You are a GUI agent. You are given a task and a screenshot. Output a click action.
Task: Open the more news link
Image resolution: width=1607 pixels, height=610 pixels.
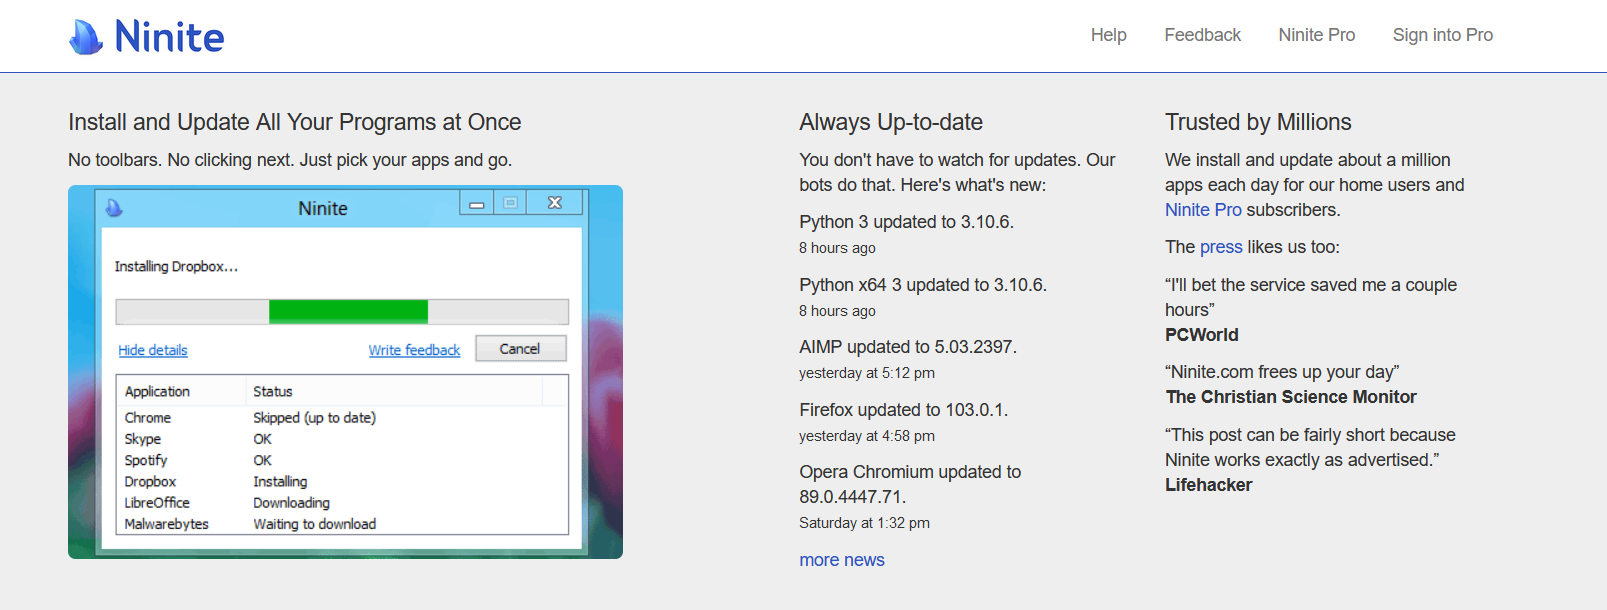[x=842, y=560]
